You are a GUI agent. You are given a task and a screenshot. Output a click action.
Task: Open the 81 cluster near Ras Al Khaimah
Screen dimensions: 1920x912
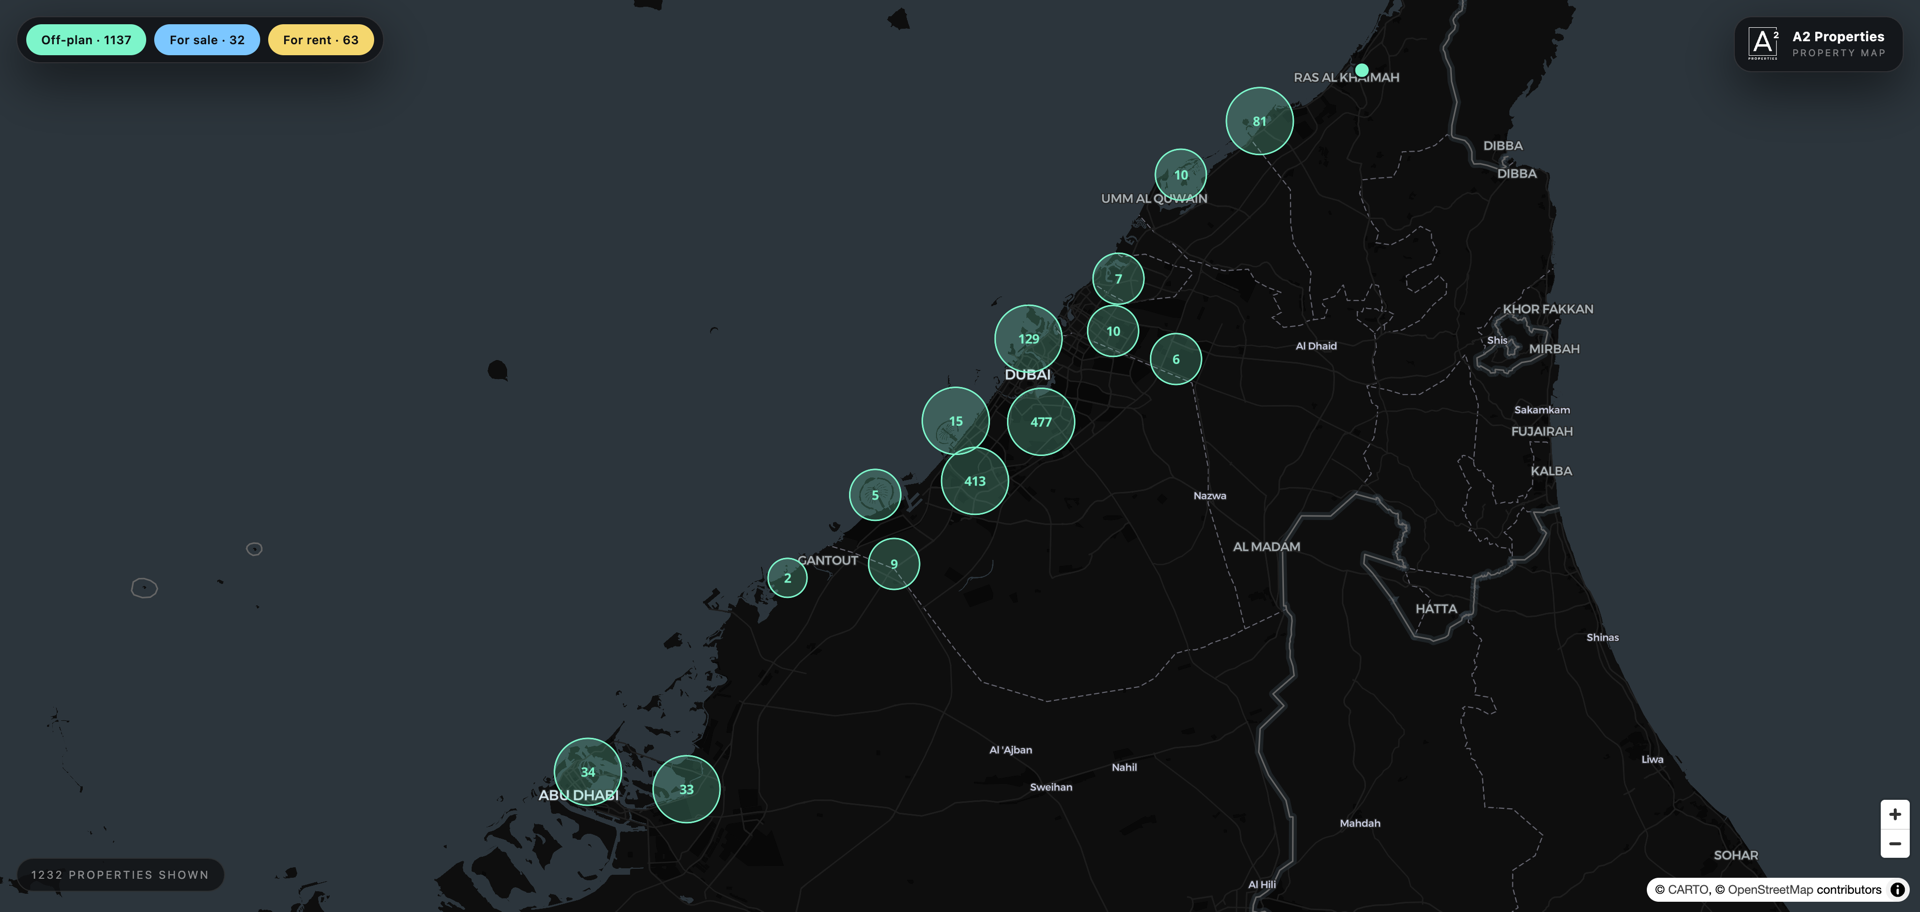(x=1260, y=121)
